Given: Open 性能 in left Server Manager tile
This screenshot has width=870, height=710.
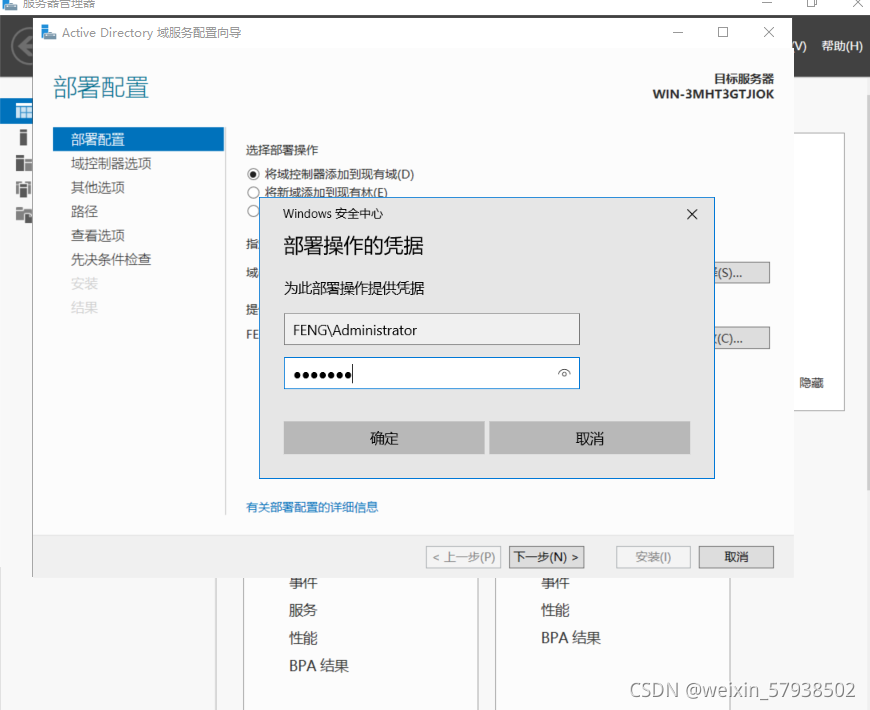Looking at the screenshot, I should point(303,638).
